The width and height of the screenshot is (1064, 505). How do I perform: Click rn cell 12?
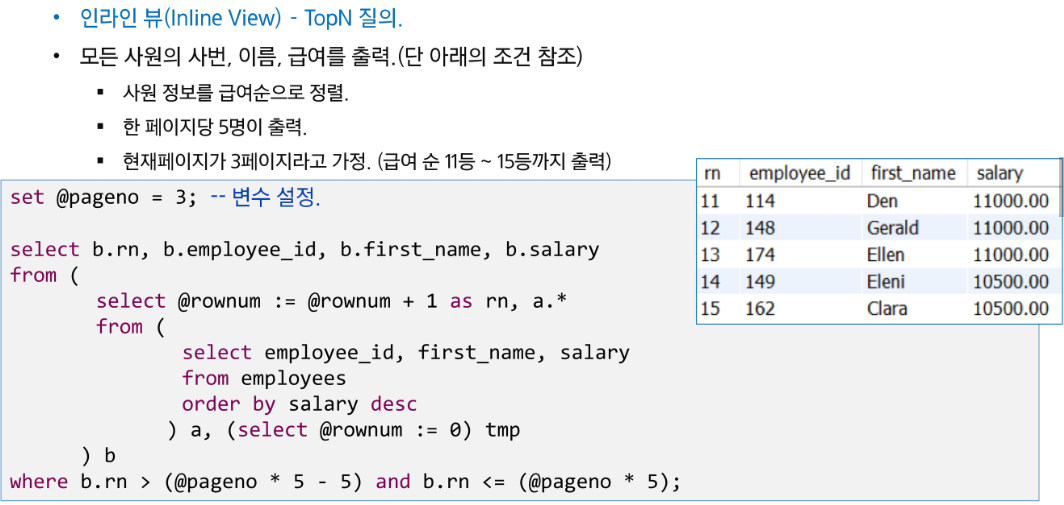coord(710,228)
